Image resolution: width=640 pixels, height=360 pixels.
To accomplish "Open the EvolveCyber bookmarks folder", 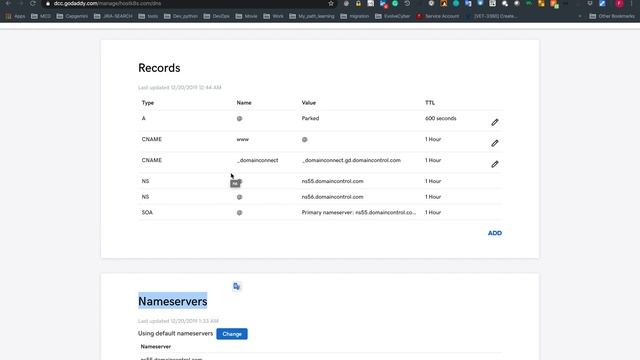I will pyautogui.click(x=393, y=16).
